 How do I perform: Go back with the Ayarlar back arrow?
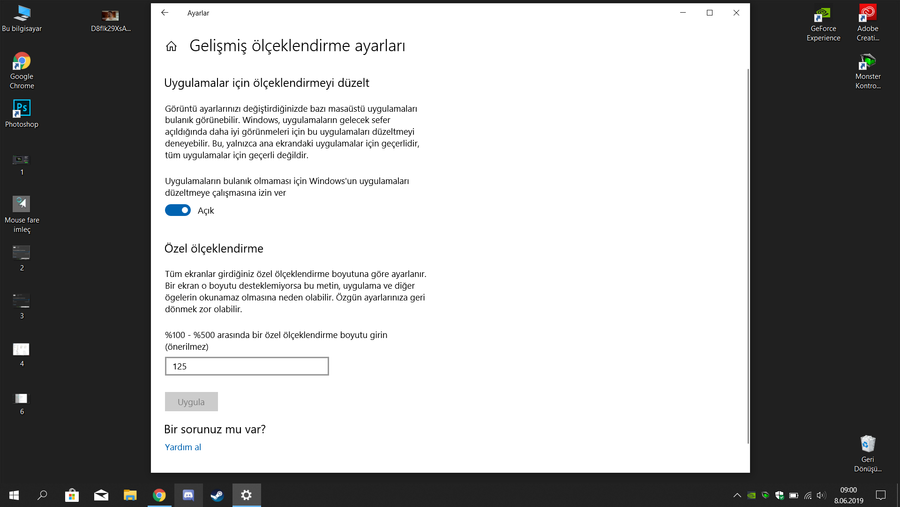(165, 13)
